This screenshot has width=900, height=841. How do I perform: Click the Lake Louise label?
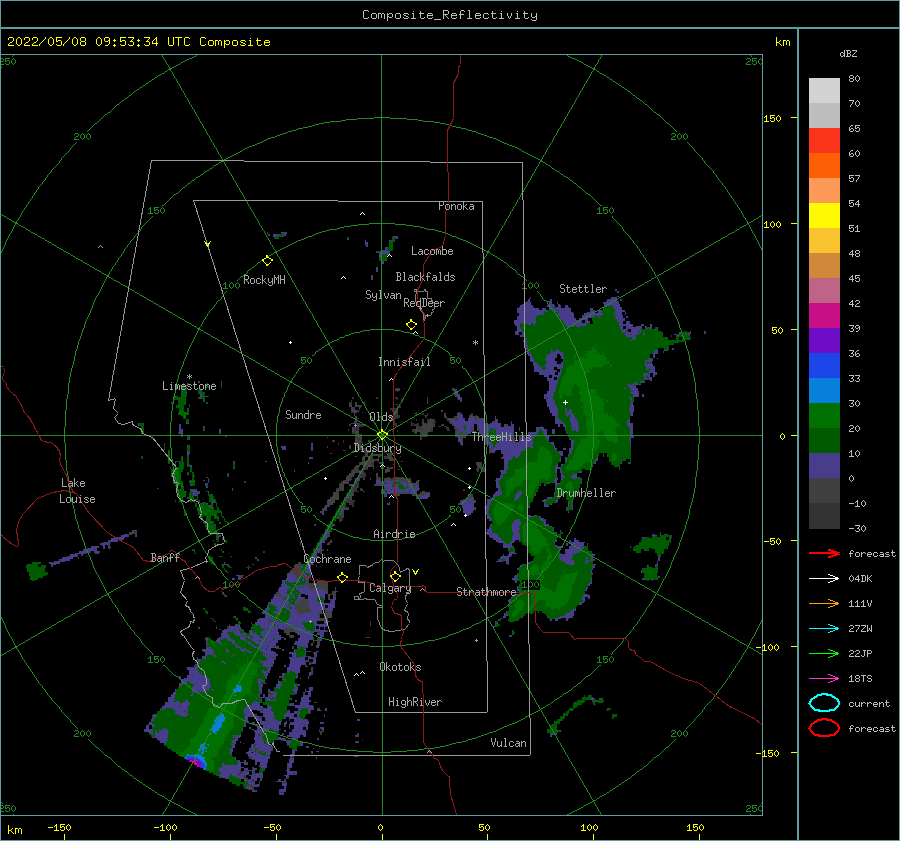point(77,491)
